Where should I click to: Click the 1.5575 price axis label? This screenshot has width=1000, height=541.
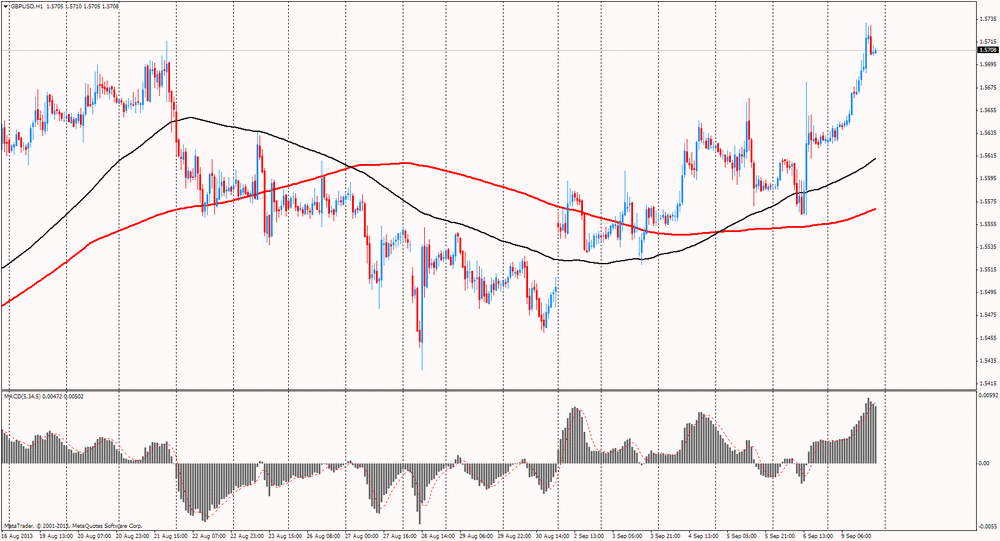(x=988, y=201)
